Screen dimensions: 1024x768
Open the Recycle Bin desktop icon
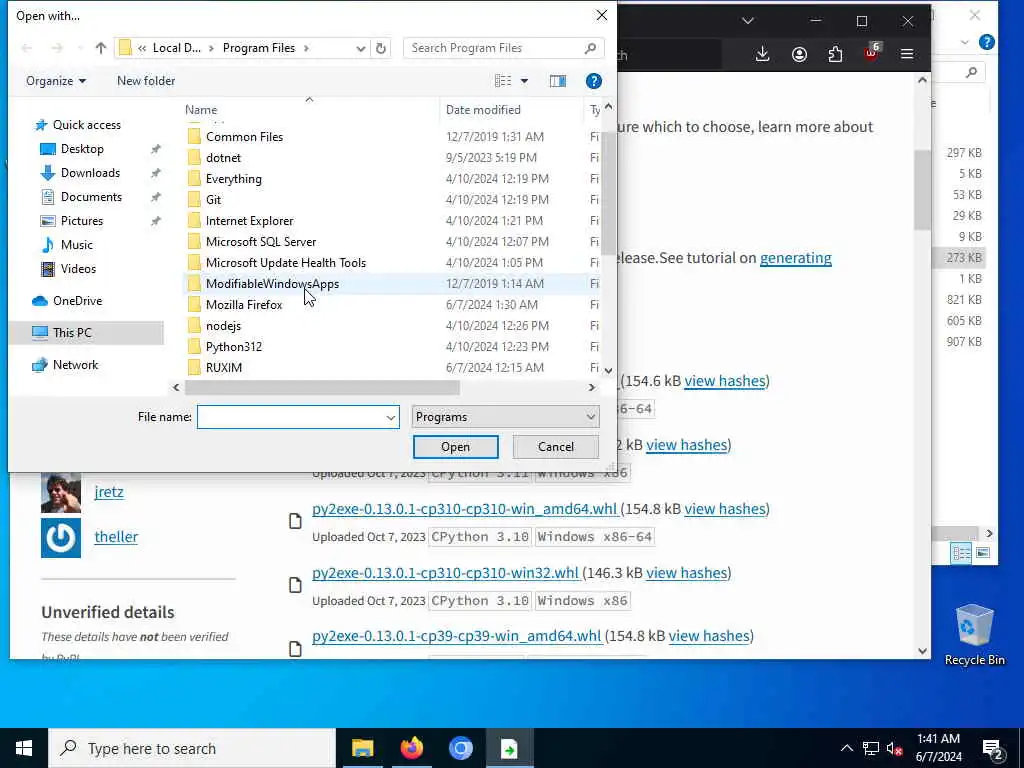pos(974,635)
